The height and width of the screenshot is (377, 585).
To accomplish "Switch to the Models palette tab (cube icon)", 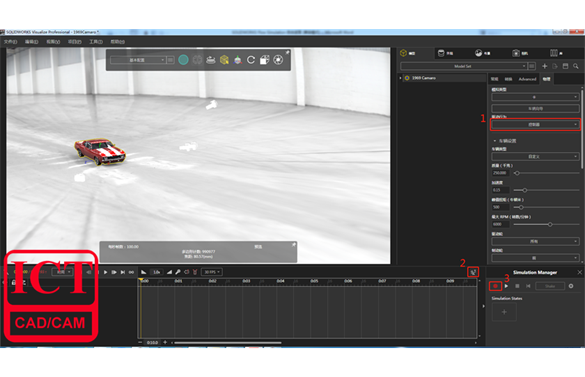I will pyautogui.click(x=407, y=53).
